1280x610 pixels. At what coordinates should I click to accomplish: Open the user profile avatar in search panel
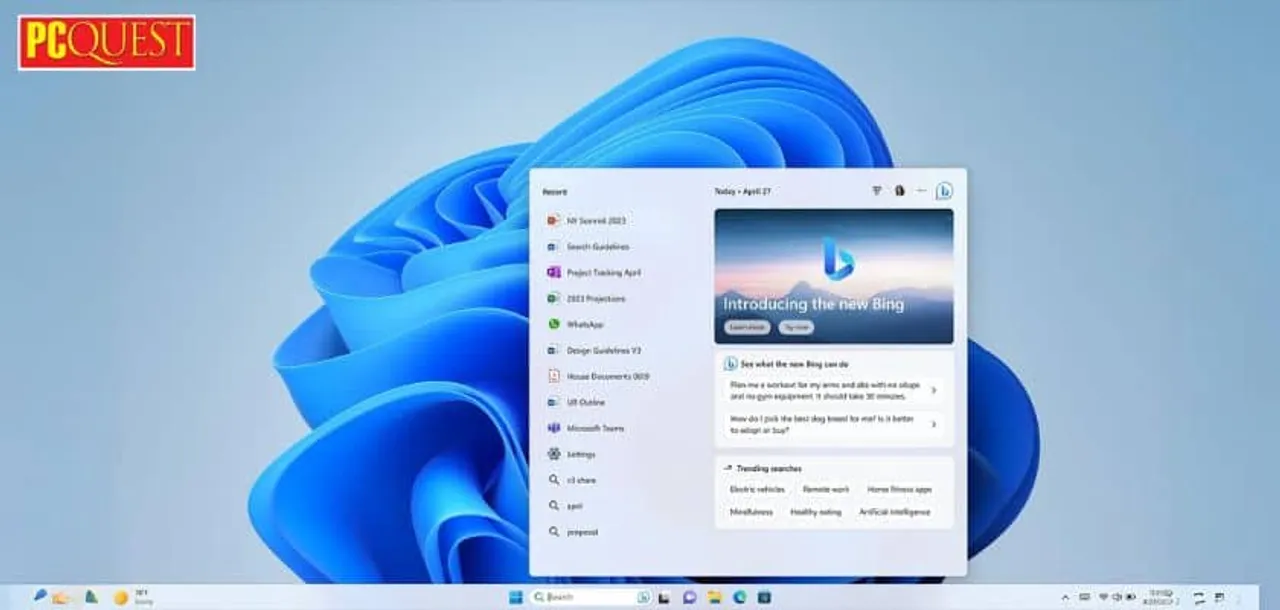pyautogui.click(x=899, y=191)
